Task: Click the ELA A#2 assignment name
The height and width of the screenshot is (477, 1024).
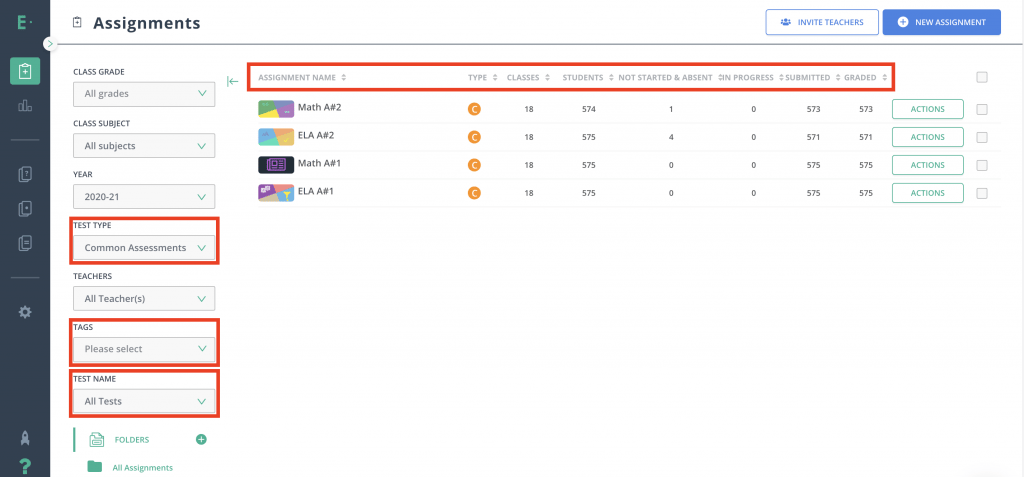Action: click(316, 135)
